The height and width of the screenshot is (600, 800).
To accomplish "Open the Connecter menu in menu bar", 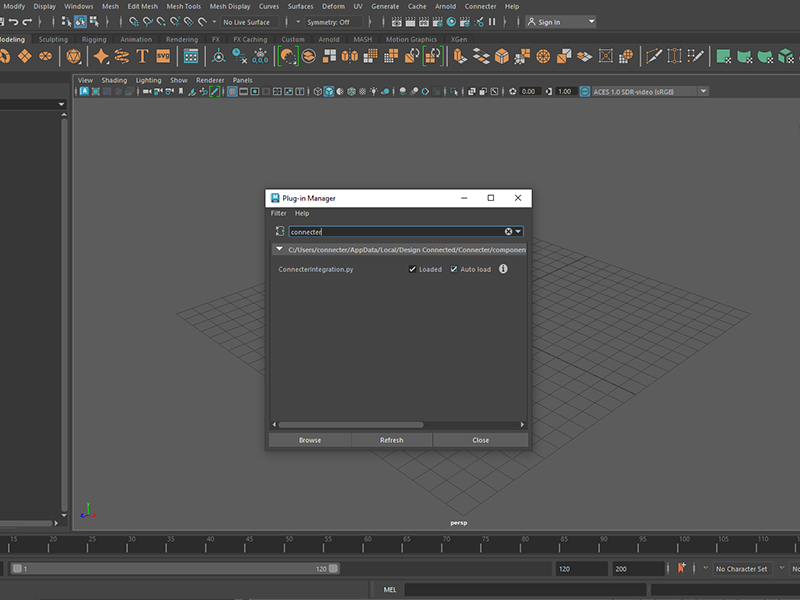I will click(x=480, y=6).
